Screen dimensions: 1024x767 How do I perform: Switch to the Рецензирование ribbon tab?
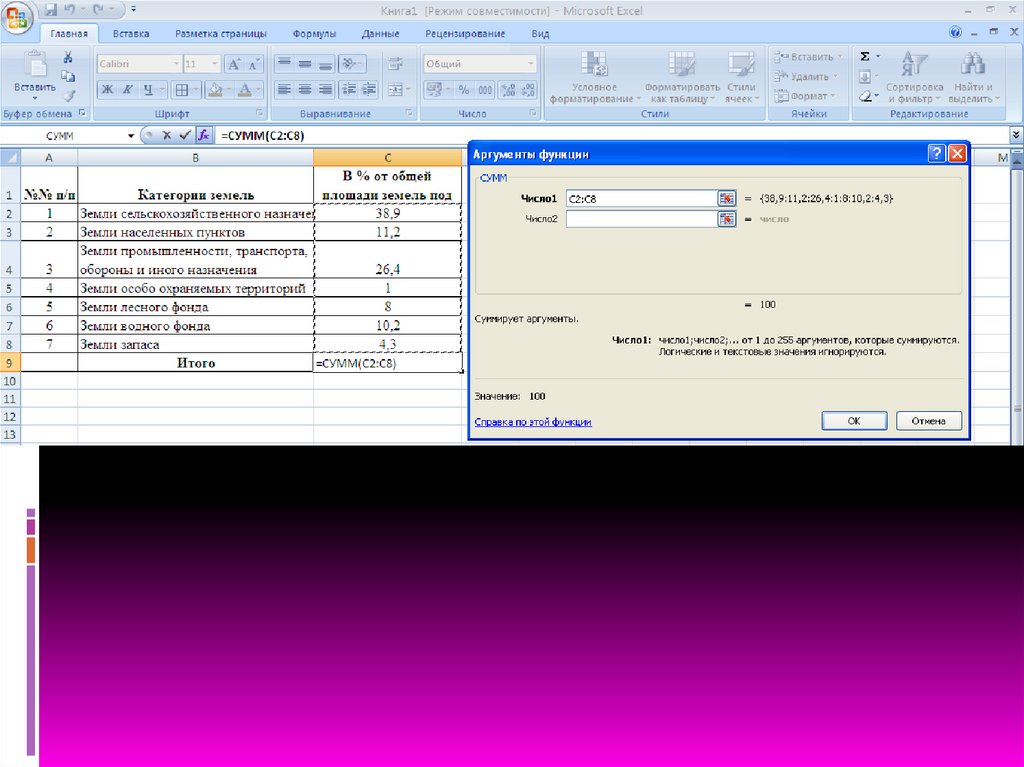pos(465,33)
